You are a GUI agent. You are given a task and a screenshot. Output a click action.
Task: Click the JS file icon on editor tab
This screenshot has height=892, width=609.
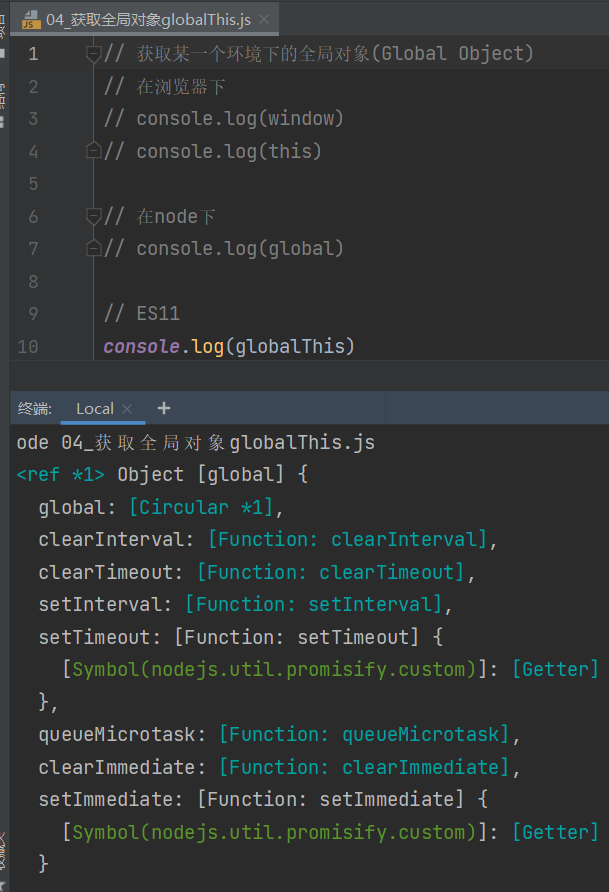[x=31, y=20]
